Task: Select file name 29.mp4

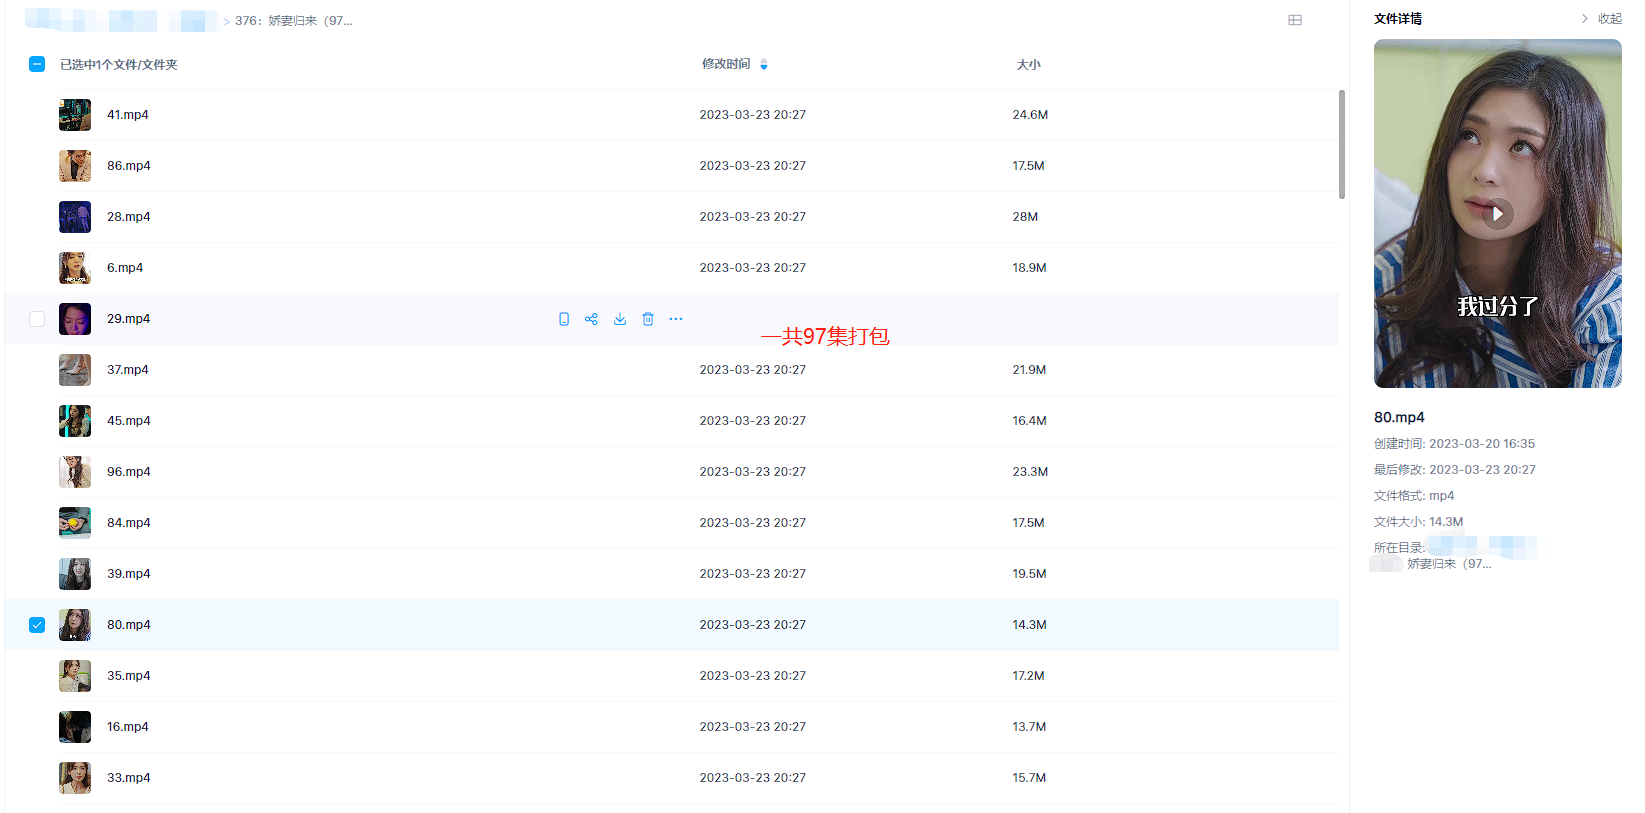Action: [x=129, y=319]
